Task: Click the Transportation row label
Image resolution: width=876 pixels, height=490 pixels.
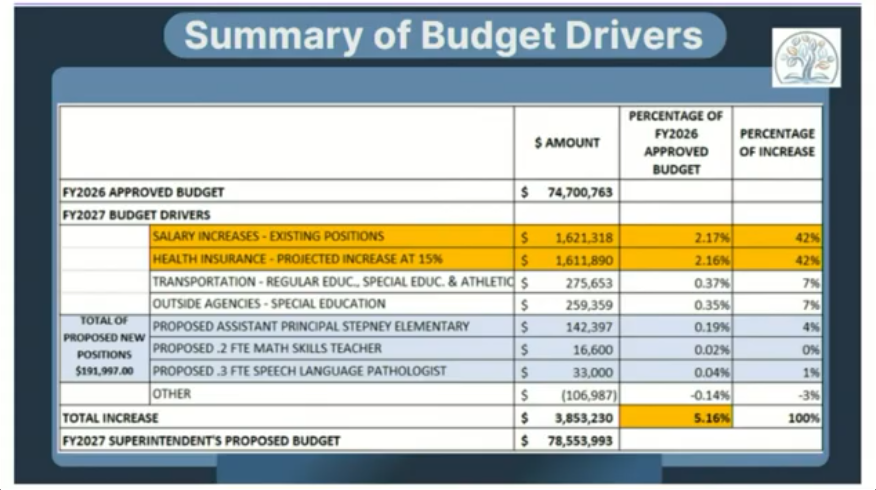Action: [x=330, y=282]
